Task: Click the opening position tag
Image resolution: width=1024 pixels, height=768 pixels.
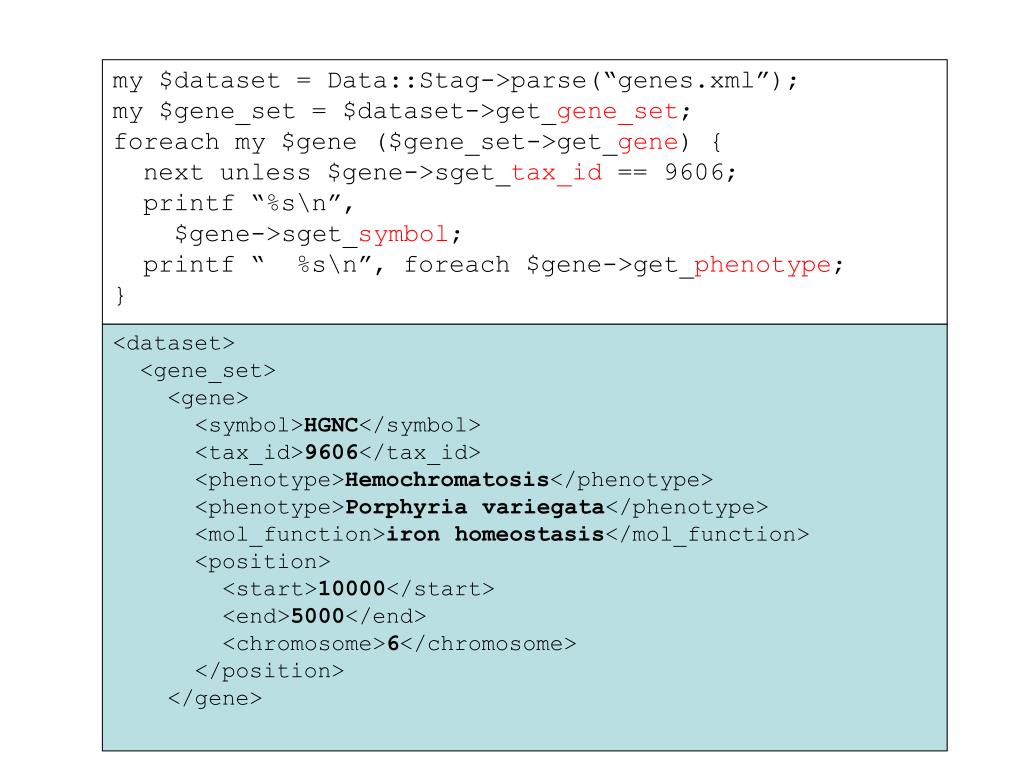Action: click(263, 562)
